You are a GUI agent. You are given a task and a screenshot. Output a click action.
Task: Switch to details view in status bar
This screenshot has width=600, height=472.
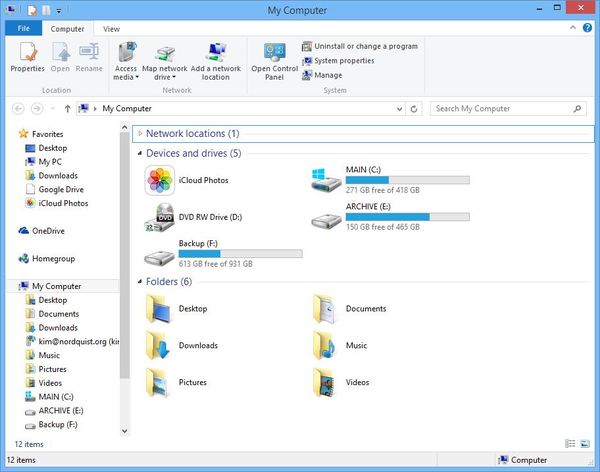(570, 443)
